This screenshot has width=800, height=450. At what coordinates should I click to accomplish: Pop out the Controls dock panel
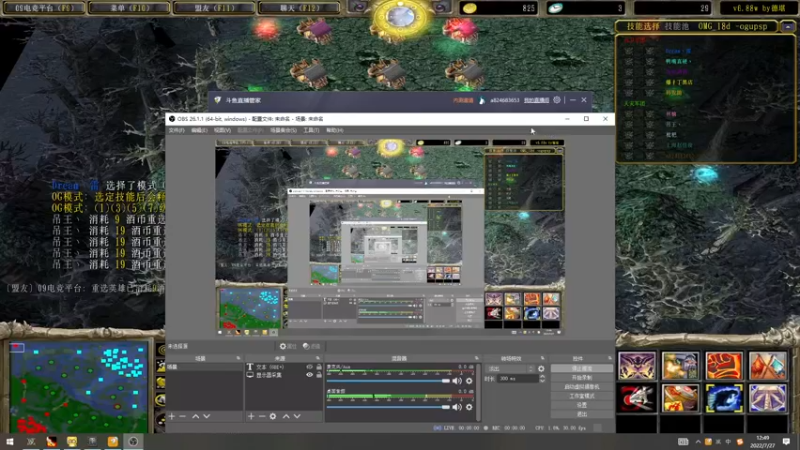coord(609,358)
